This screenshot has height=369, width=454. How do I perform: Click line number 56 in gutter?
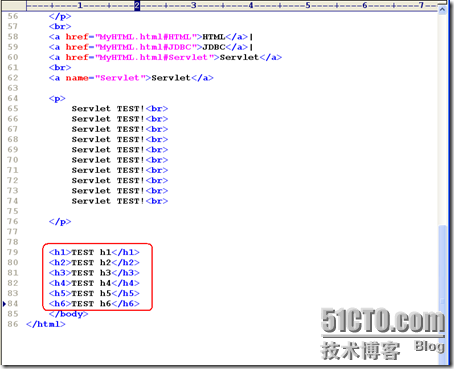13,16
